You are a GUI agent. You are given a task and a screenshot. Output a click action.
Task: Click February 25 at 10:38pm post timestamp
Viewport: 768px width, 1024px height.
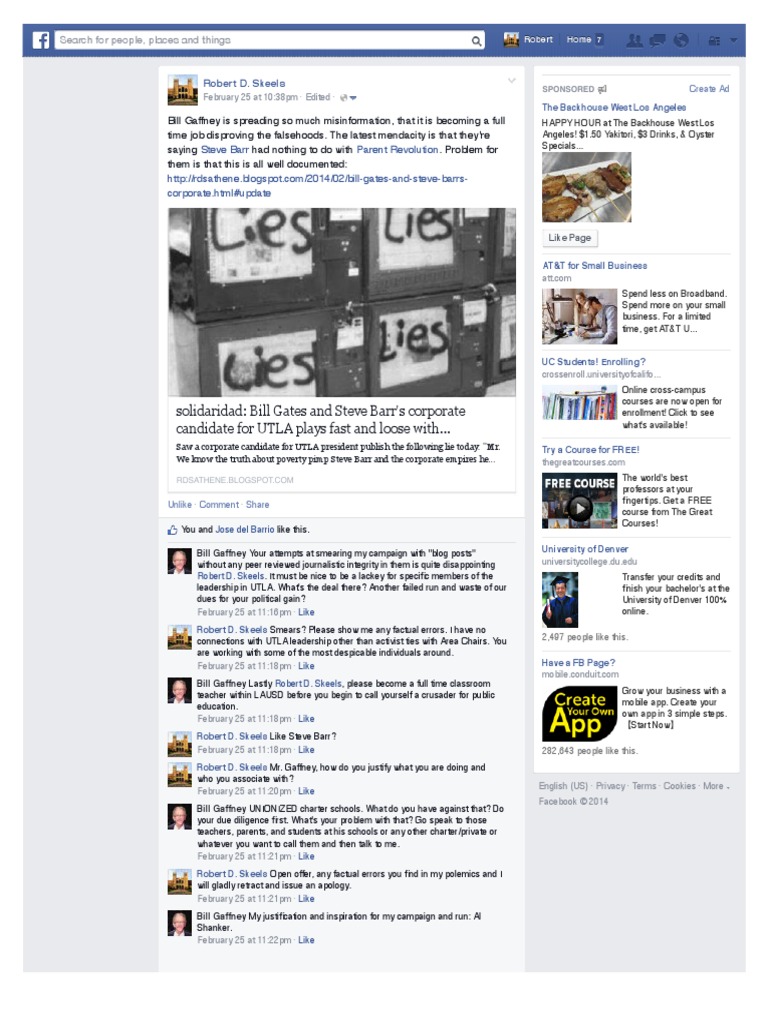250,97
